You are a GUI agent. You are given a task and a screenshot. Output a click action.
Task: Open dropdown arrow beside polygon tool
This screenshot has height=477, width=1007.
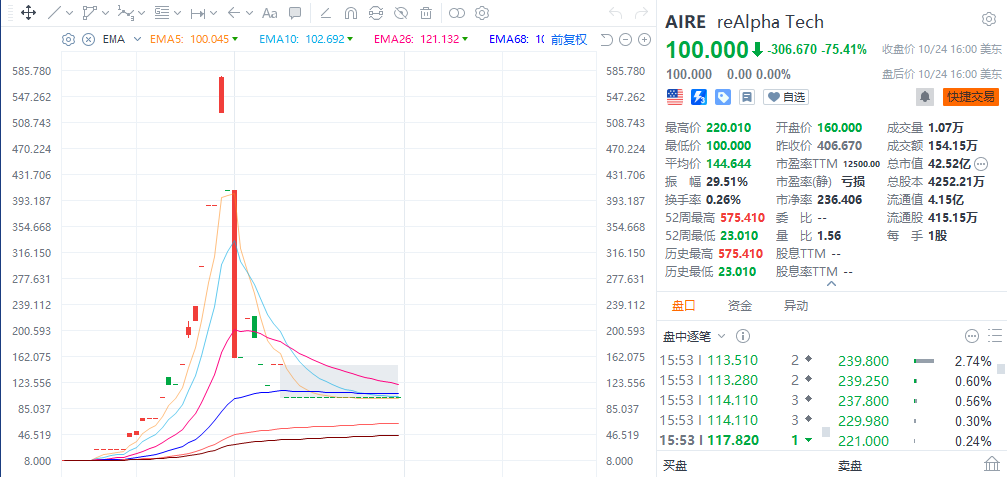[x=105, y=13]
